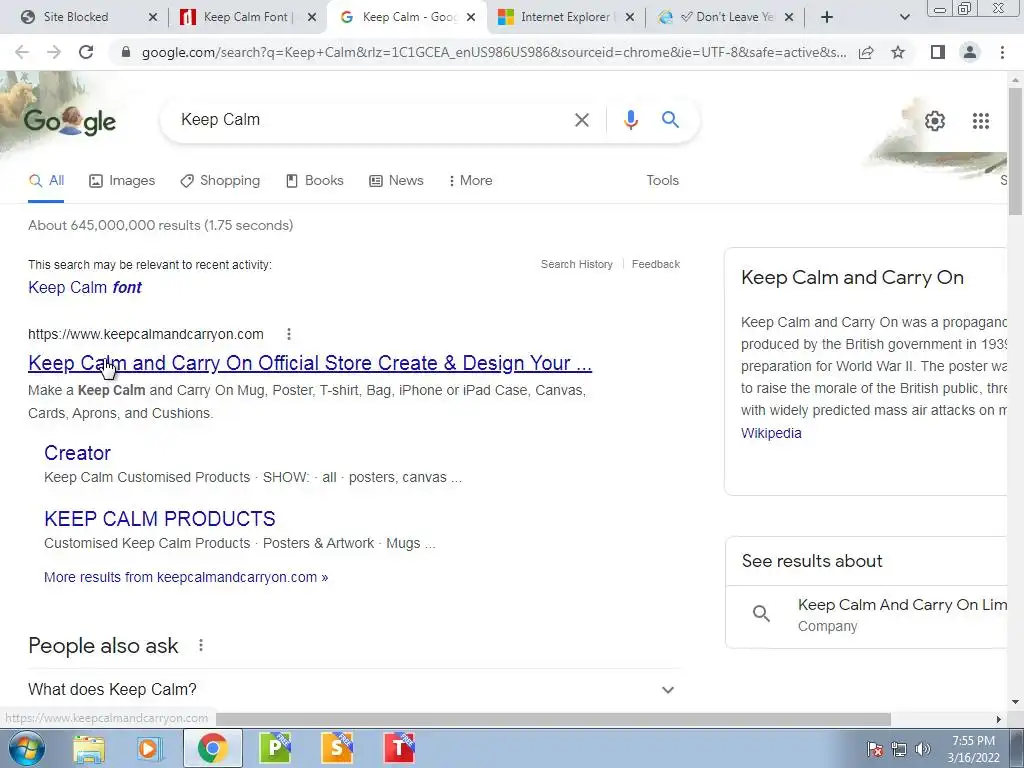
Task: Open the Chrome profile avatar
Action: [970, 52]
